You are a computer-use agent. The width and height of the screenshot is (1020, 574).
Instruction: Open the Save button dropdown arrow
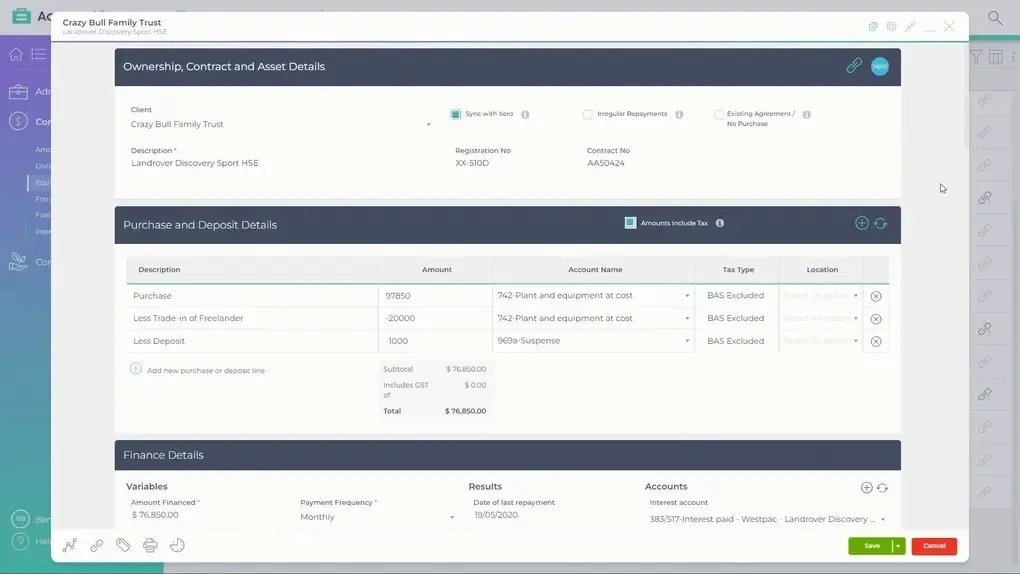[898, 546]
